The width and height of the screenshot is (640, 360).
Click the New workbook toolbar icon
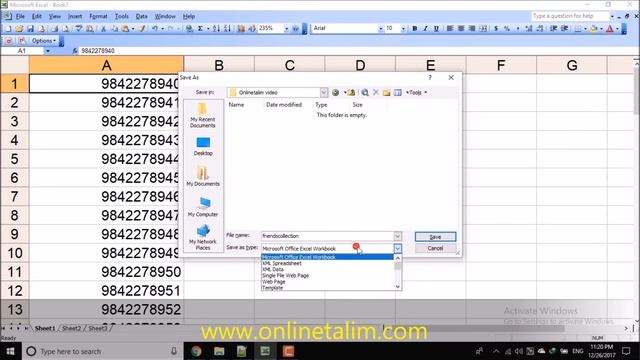(8, 29)
